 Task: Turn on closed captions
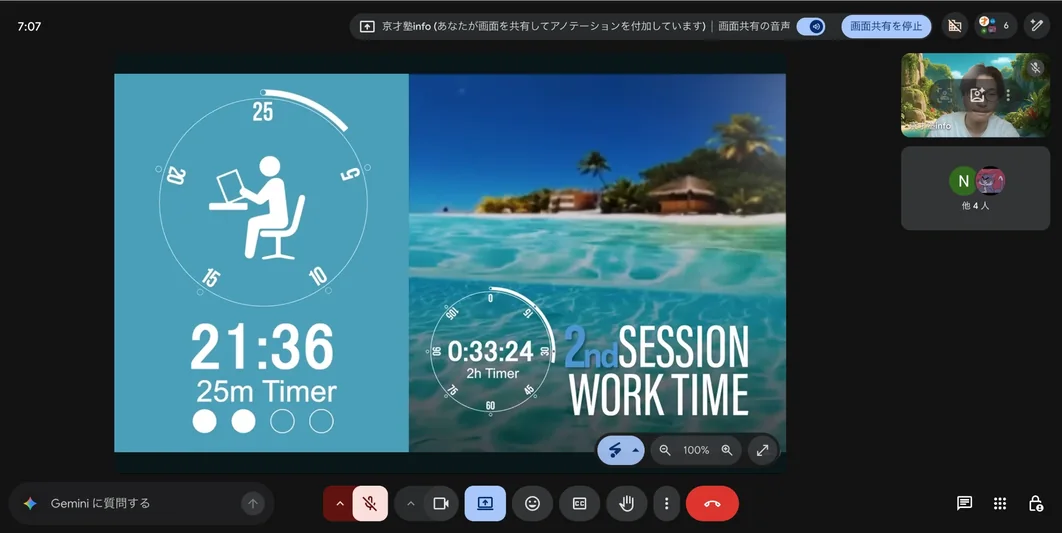(579, 503)
